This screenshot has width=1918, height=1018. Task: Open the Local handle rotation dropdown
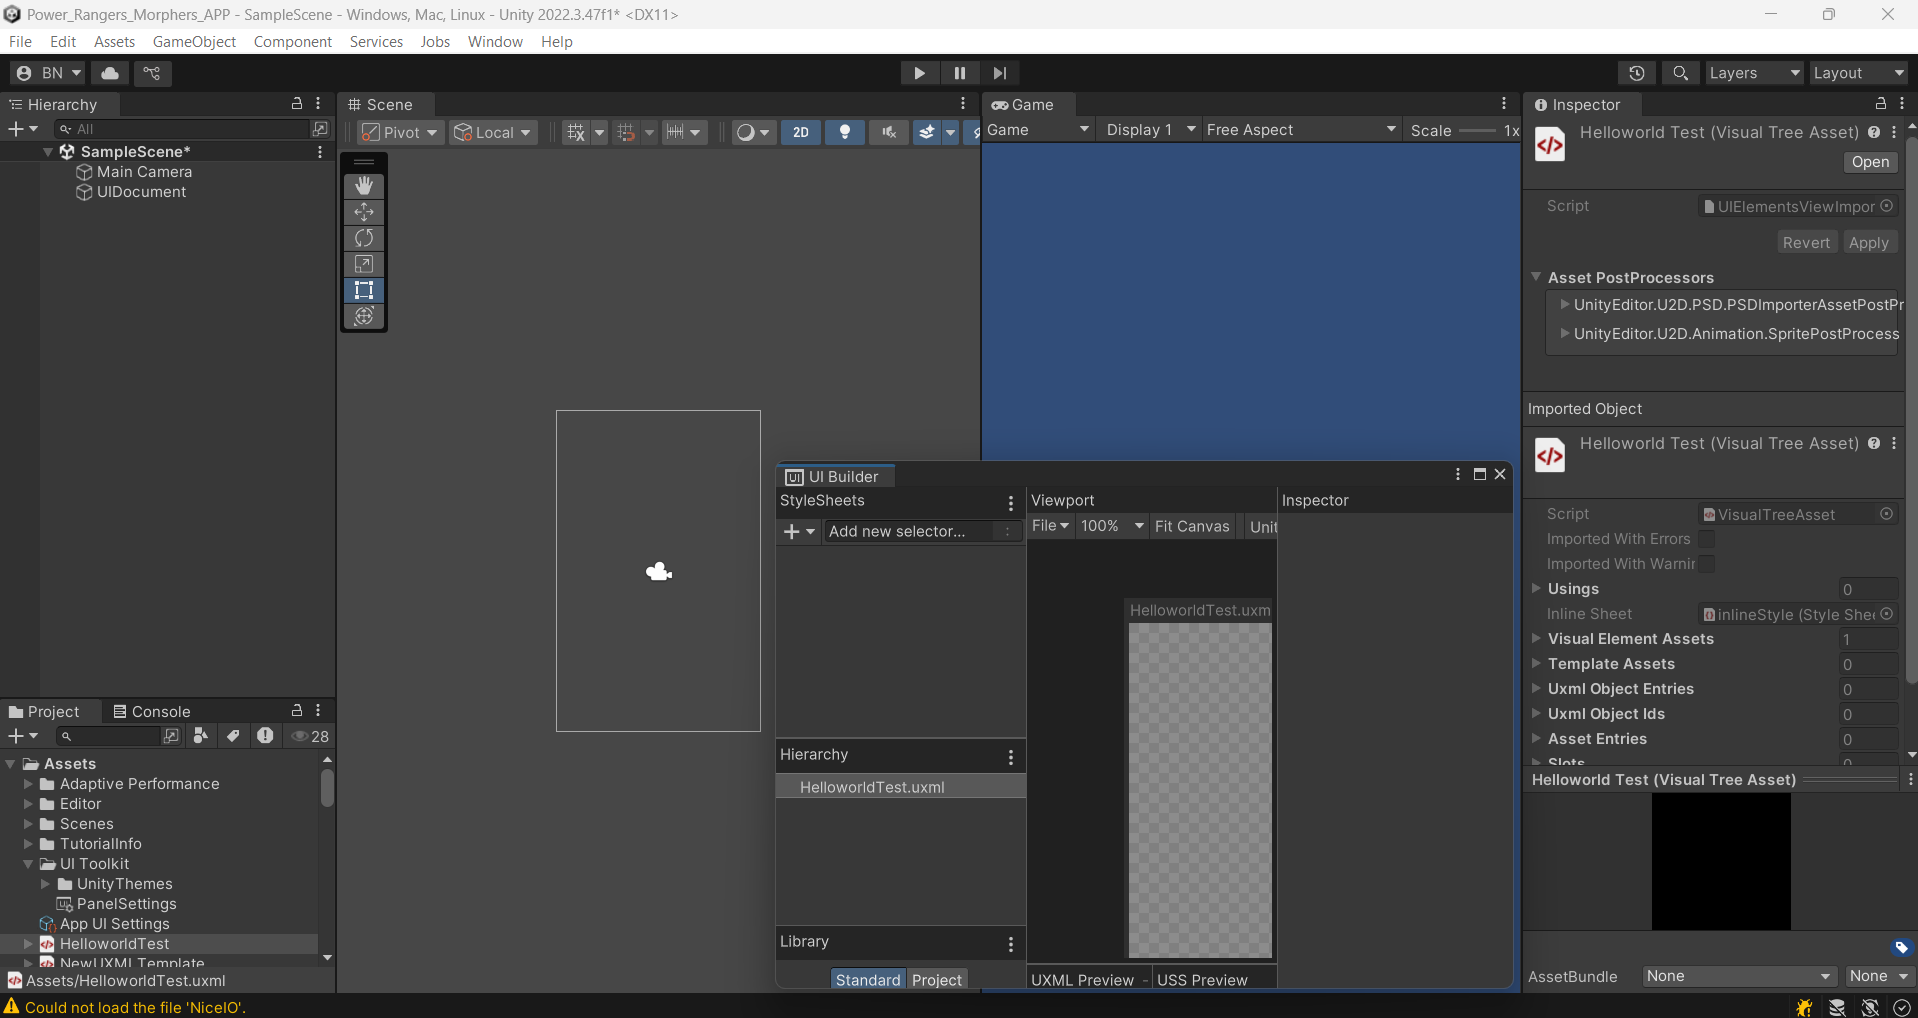coord(493,132)
